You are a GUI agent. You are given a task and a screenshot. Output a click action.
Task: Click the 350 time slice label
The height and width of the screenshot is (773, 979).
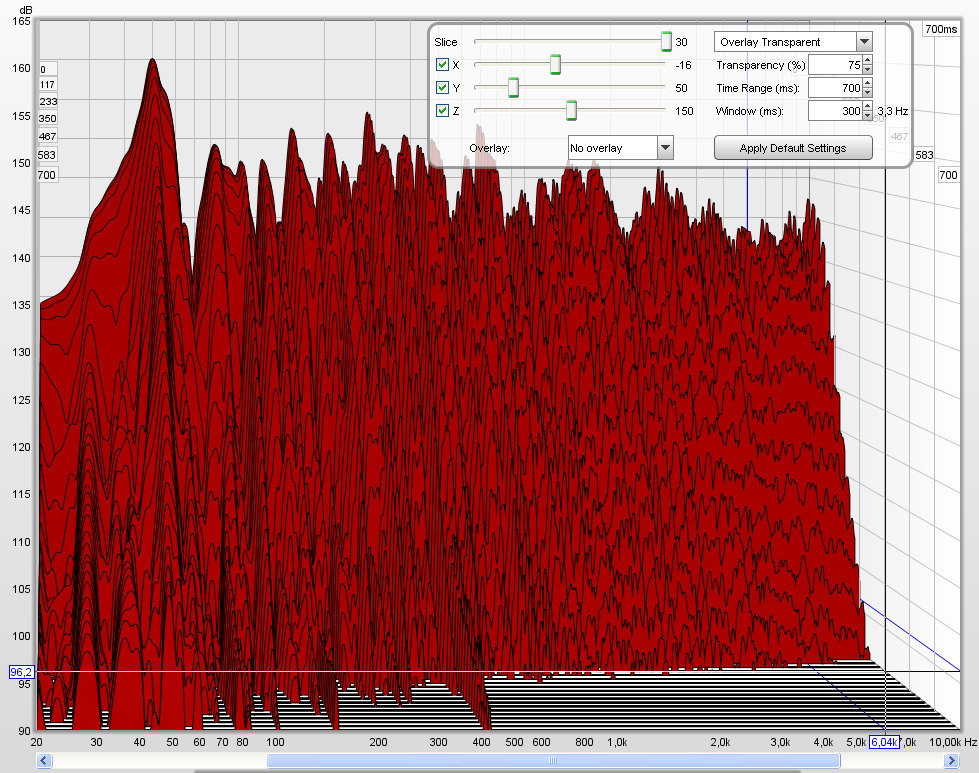pos(47,118)
